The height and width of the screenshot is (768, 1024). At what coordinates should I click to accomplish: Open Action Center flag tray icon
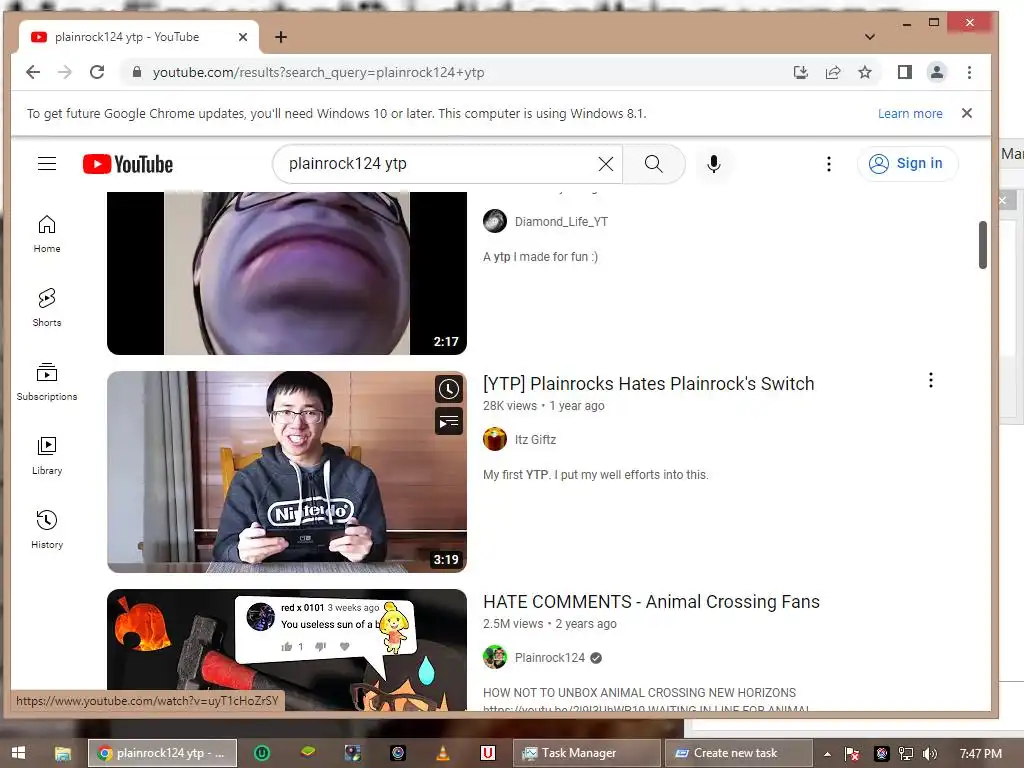pyautogui.click(x=852, y=754)
